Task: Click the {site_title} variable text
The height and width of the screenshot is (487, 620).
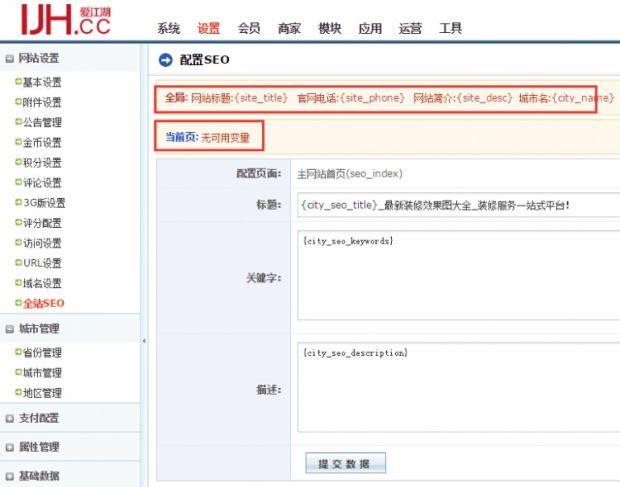Action: click(261, 98)
